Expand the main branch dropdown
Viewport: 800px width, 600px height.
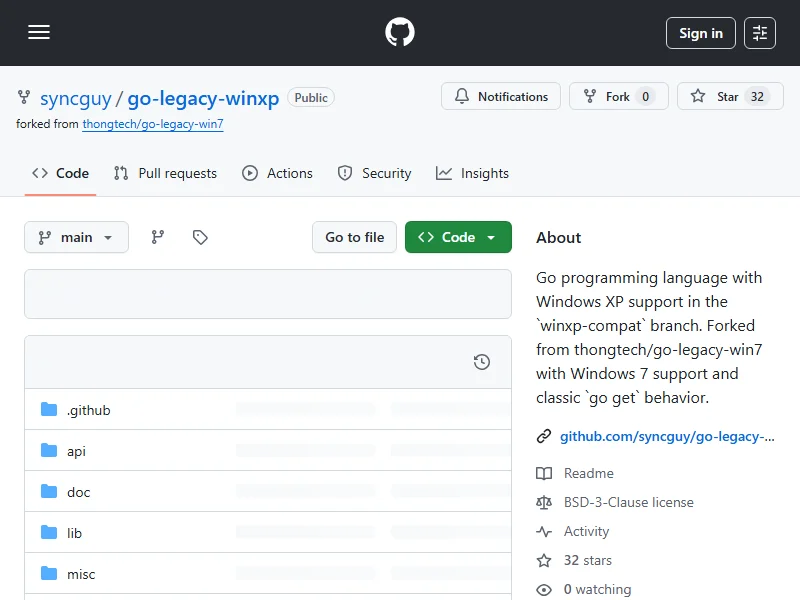coord(76,237)
